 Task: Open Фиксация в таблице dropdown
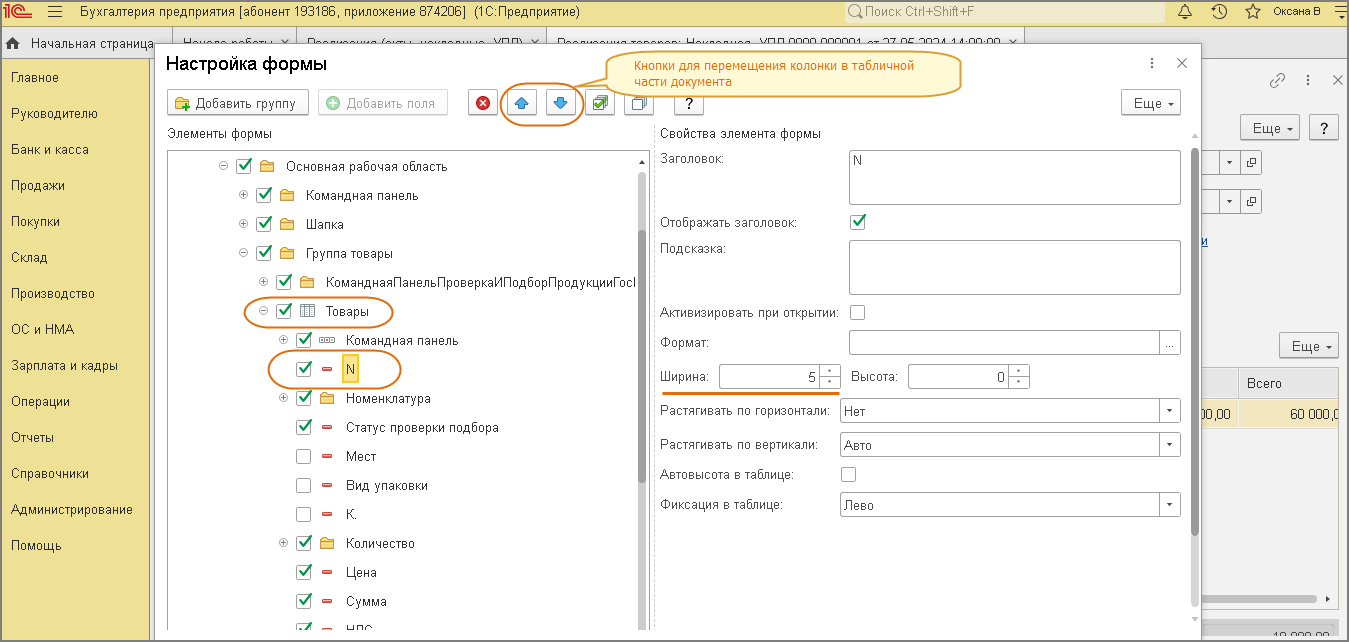[1169, 505]
